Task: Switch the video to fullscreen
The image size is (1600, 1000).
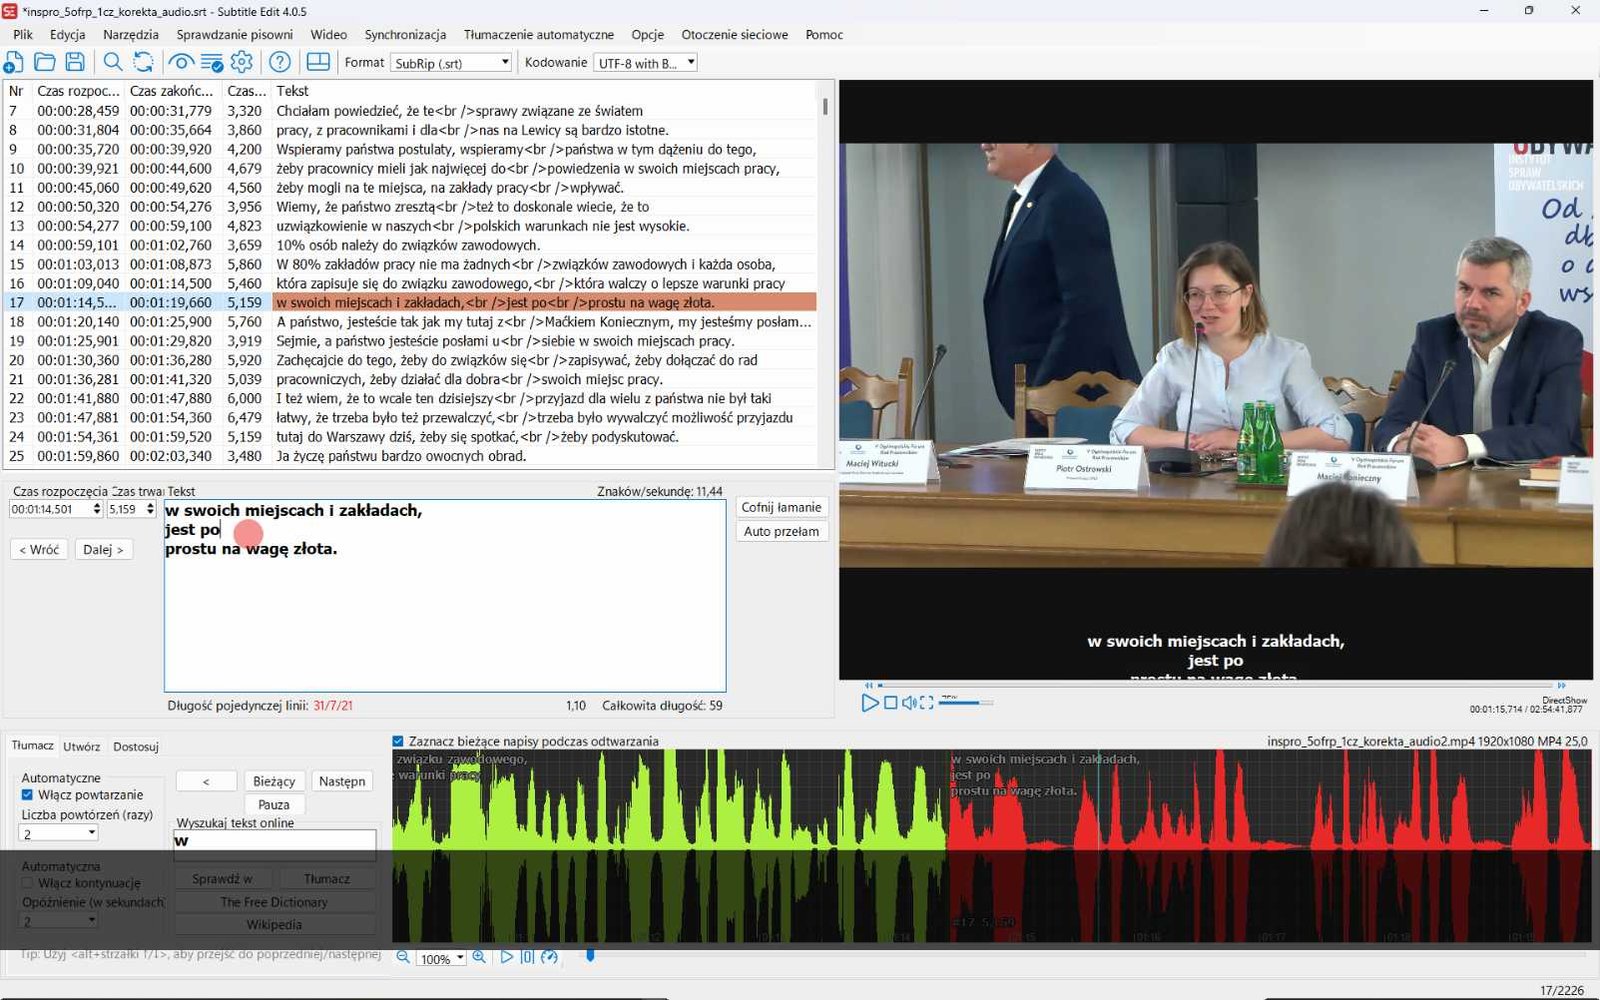Action: (x=927, y=703)
